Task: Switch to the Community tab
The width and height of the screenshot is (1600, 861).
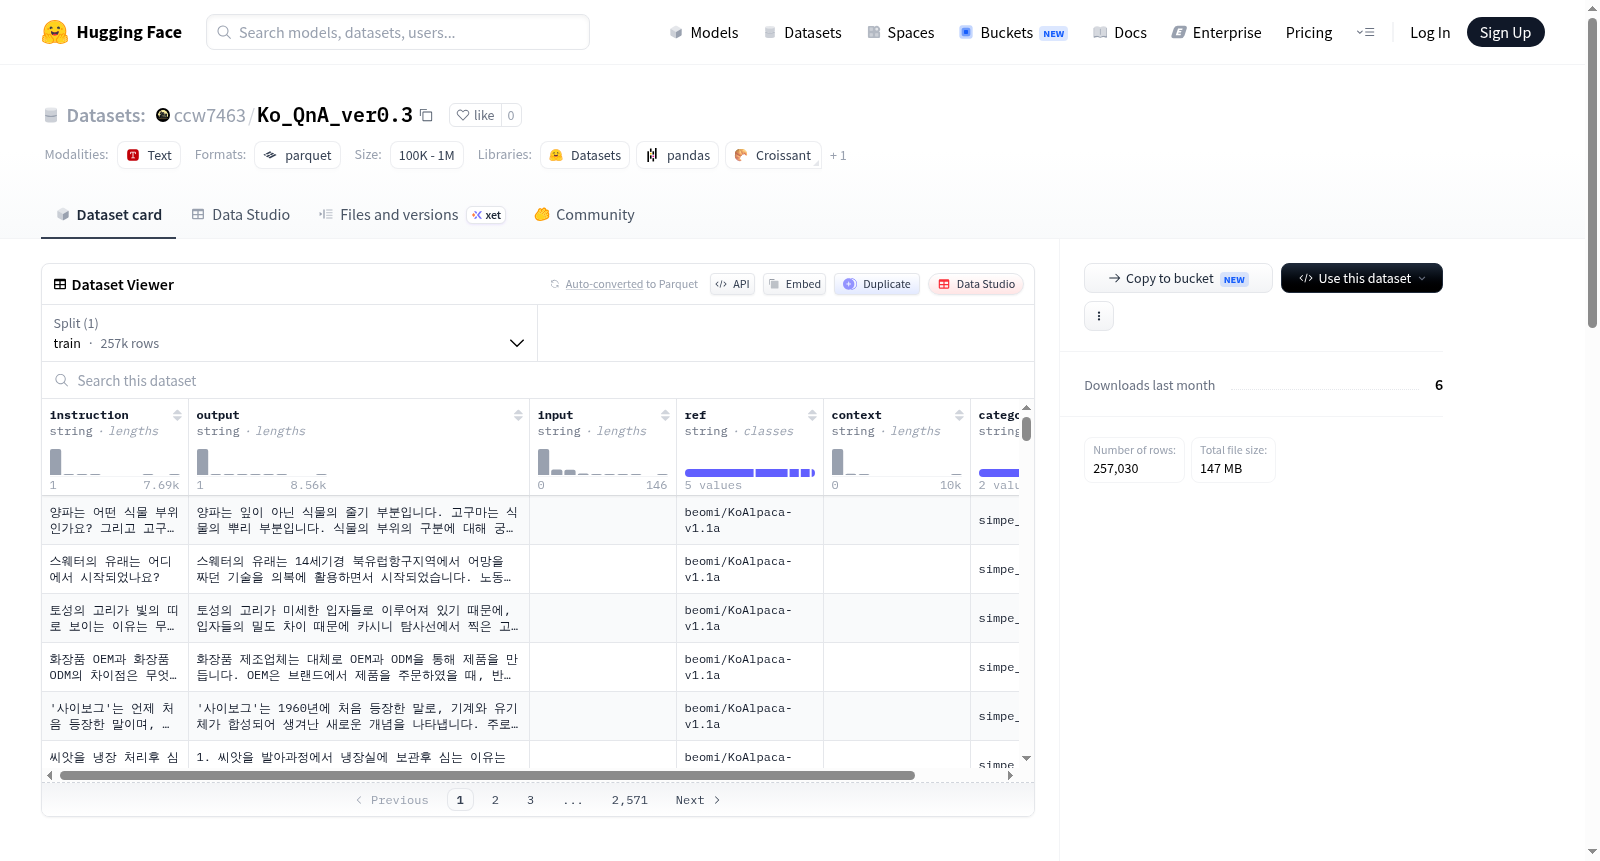Action: [585, 214]
